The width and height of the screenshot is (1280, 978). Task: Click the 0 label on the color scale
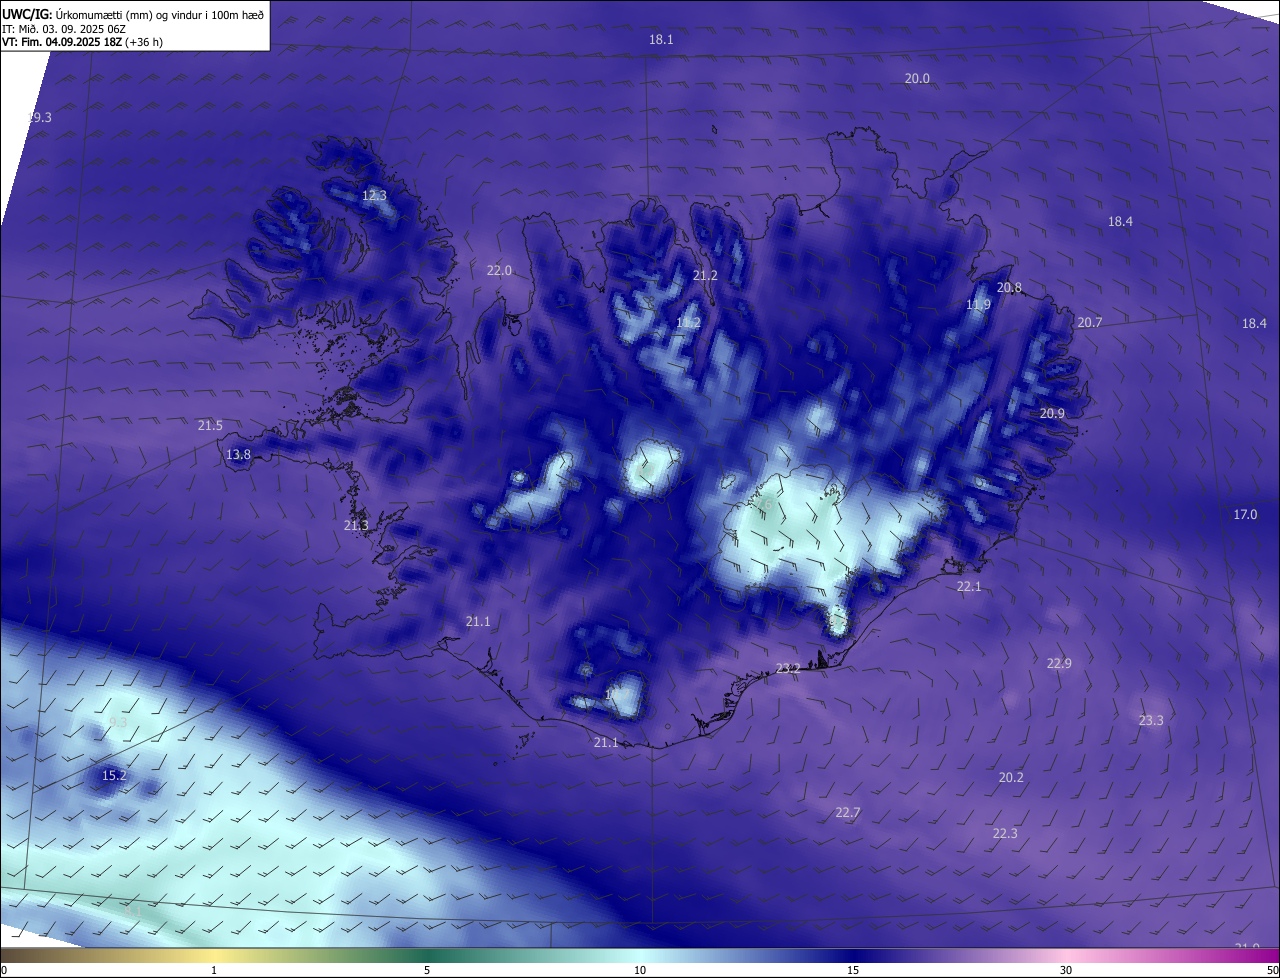point(4,971)
